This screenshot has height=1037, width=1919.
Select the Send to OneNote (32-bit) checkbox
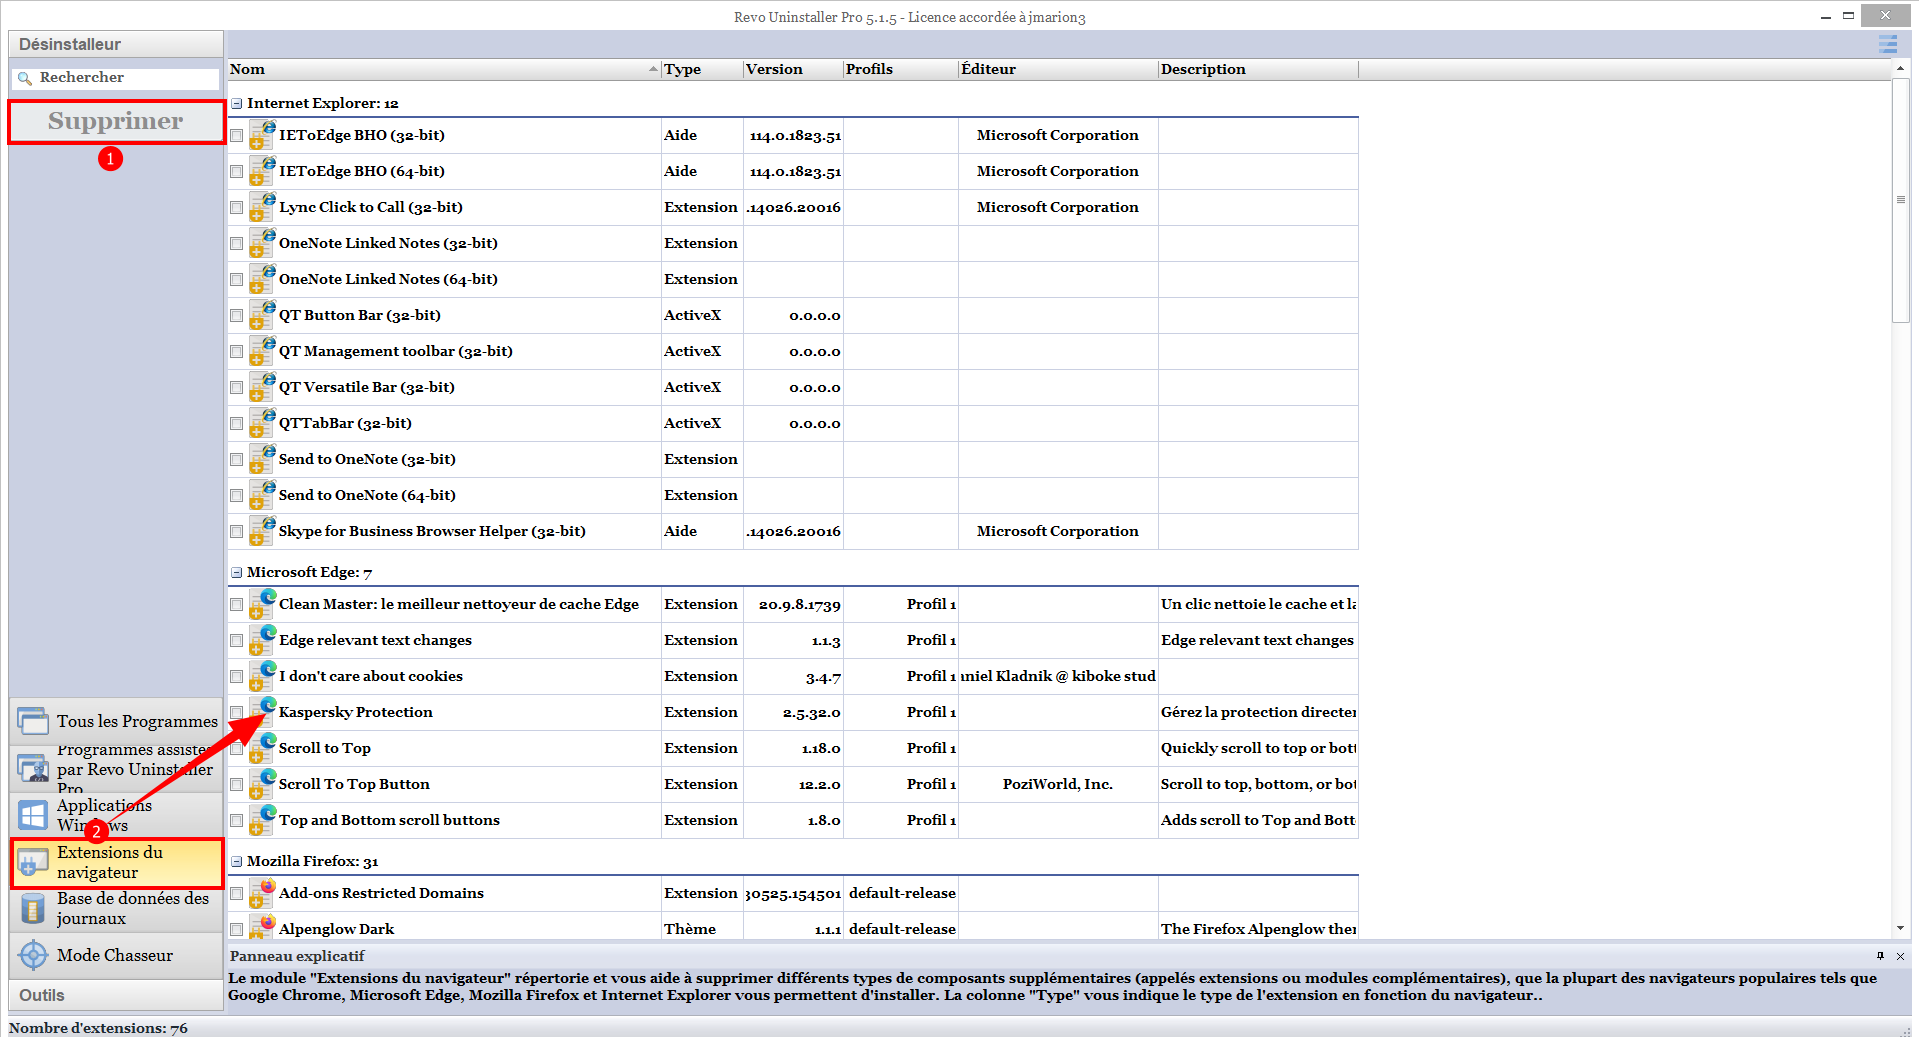[x=237, y=460]
